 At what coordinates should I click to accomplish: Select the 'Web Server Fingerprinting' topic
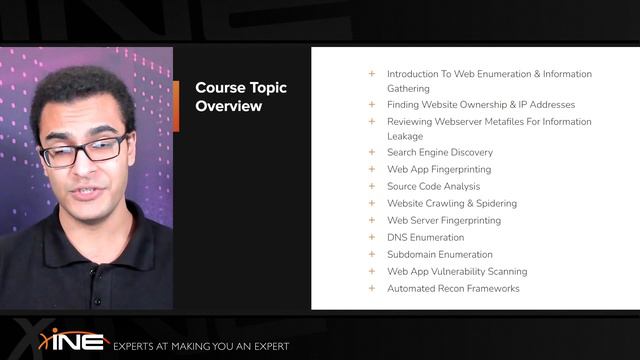click(444, 220)
